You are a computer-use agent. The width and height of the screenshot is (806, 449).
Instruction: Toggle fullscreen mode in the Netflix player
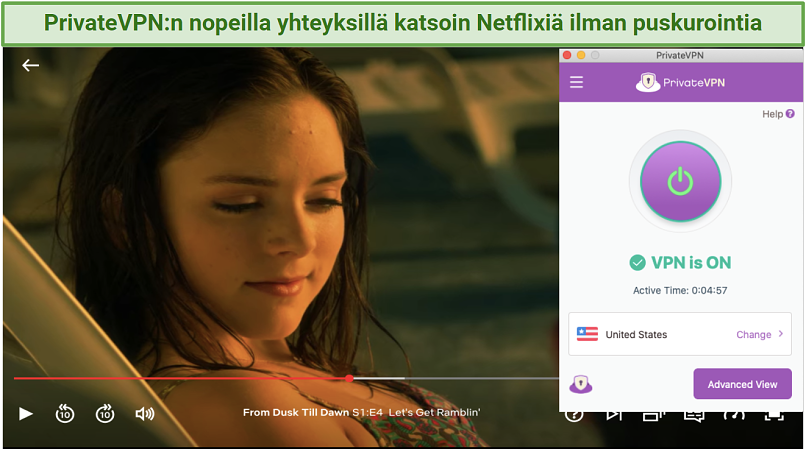click(x=774, y=416)
